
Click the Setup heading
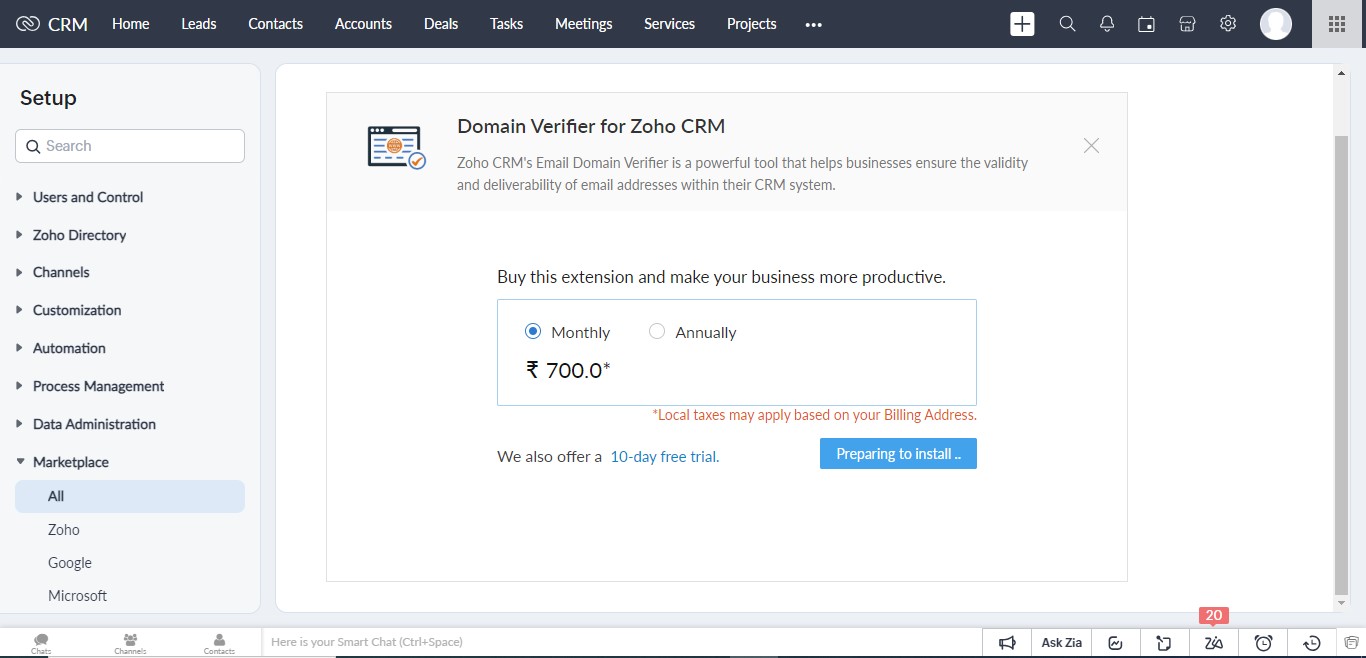click(48, 98)
